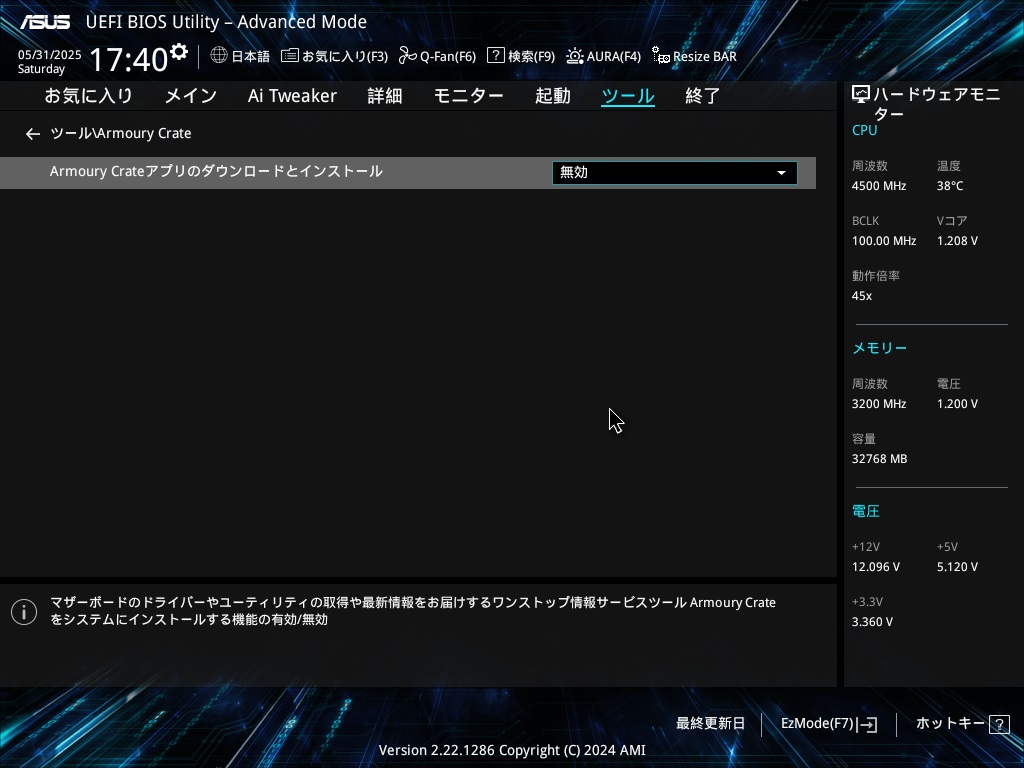
Task: Select the Armoury Crateアプリのダウンロードとインストール row
Action: (408, 172)
